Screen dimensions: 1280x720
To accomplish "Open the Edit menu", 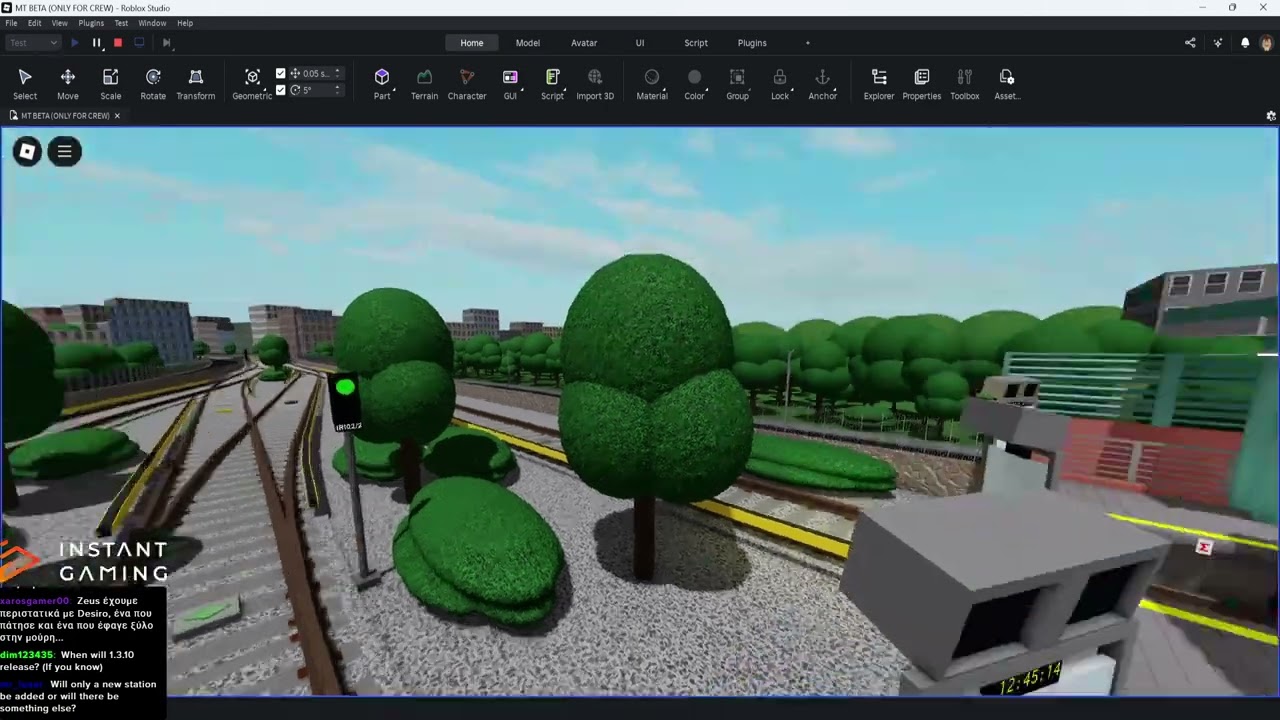I will [x=35, y=23].
